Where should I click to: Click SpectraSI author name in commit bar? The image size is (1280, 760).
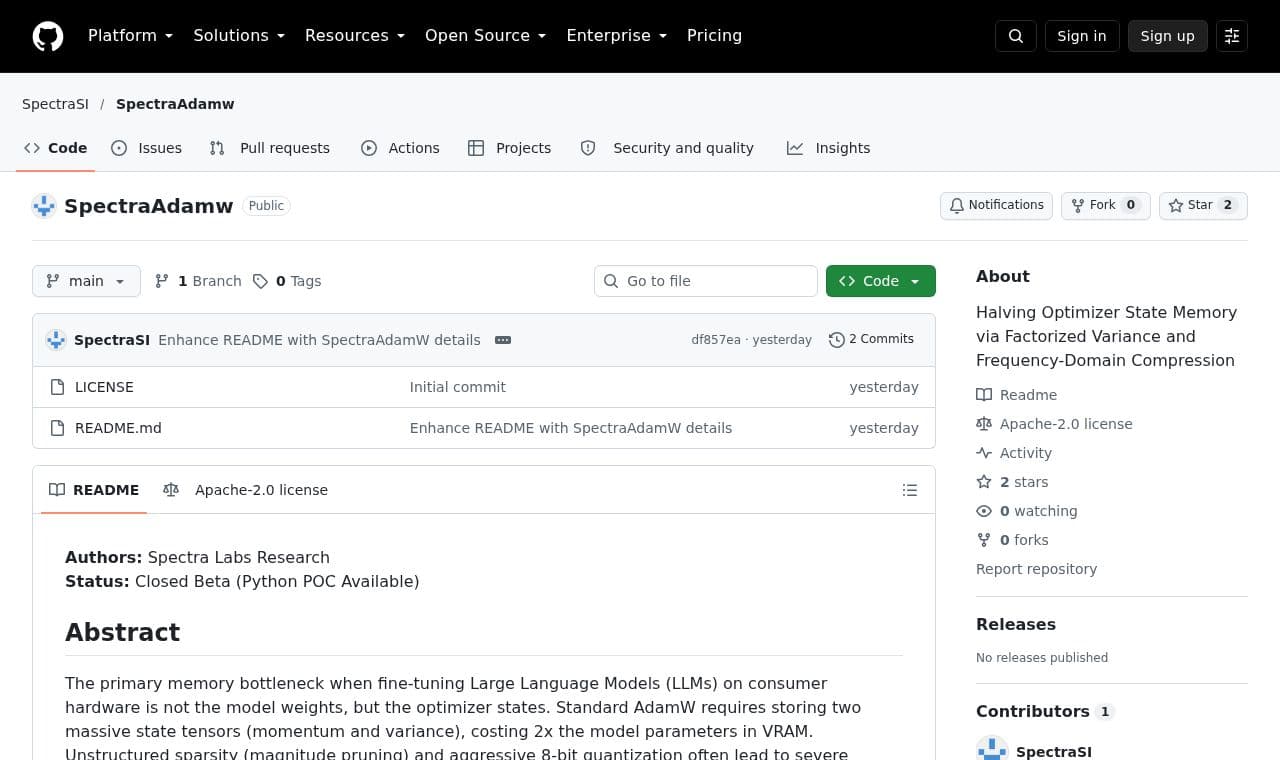click(112, 340)
